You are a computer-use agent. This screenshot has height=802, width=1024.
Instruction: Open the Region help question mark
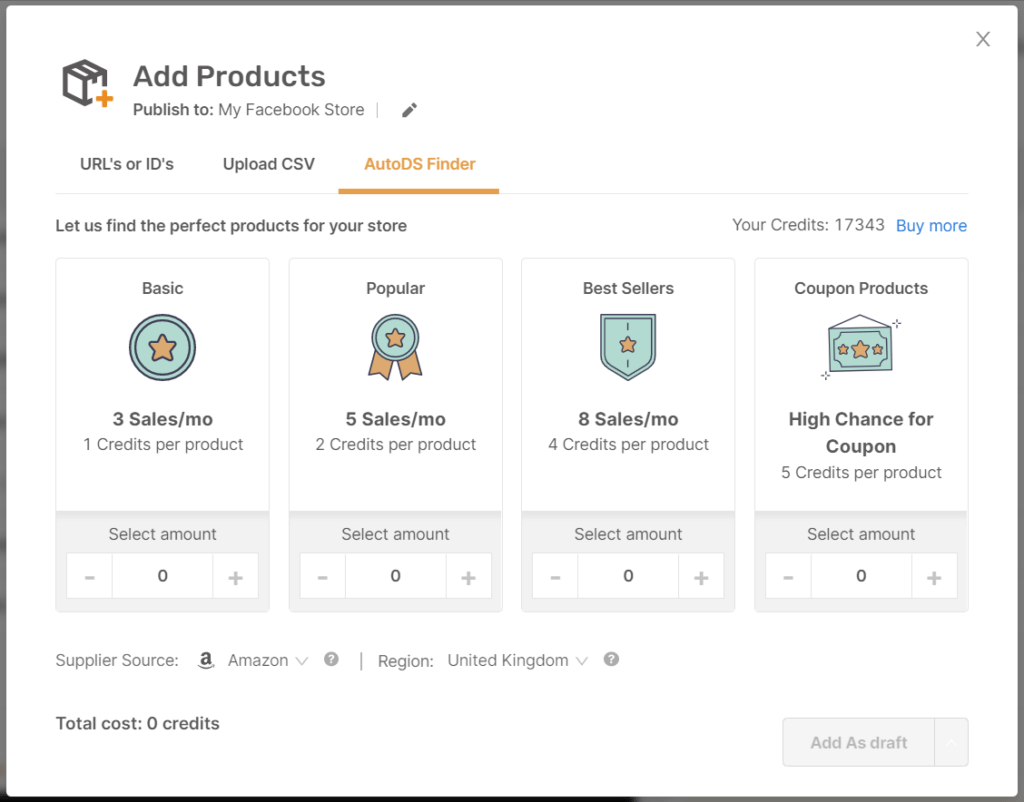click(x=611, y=659)
